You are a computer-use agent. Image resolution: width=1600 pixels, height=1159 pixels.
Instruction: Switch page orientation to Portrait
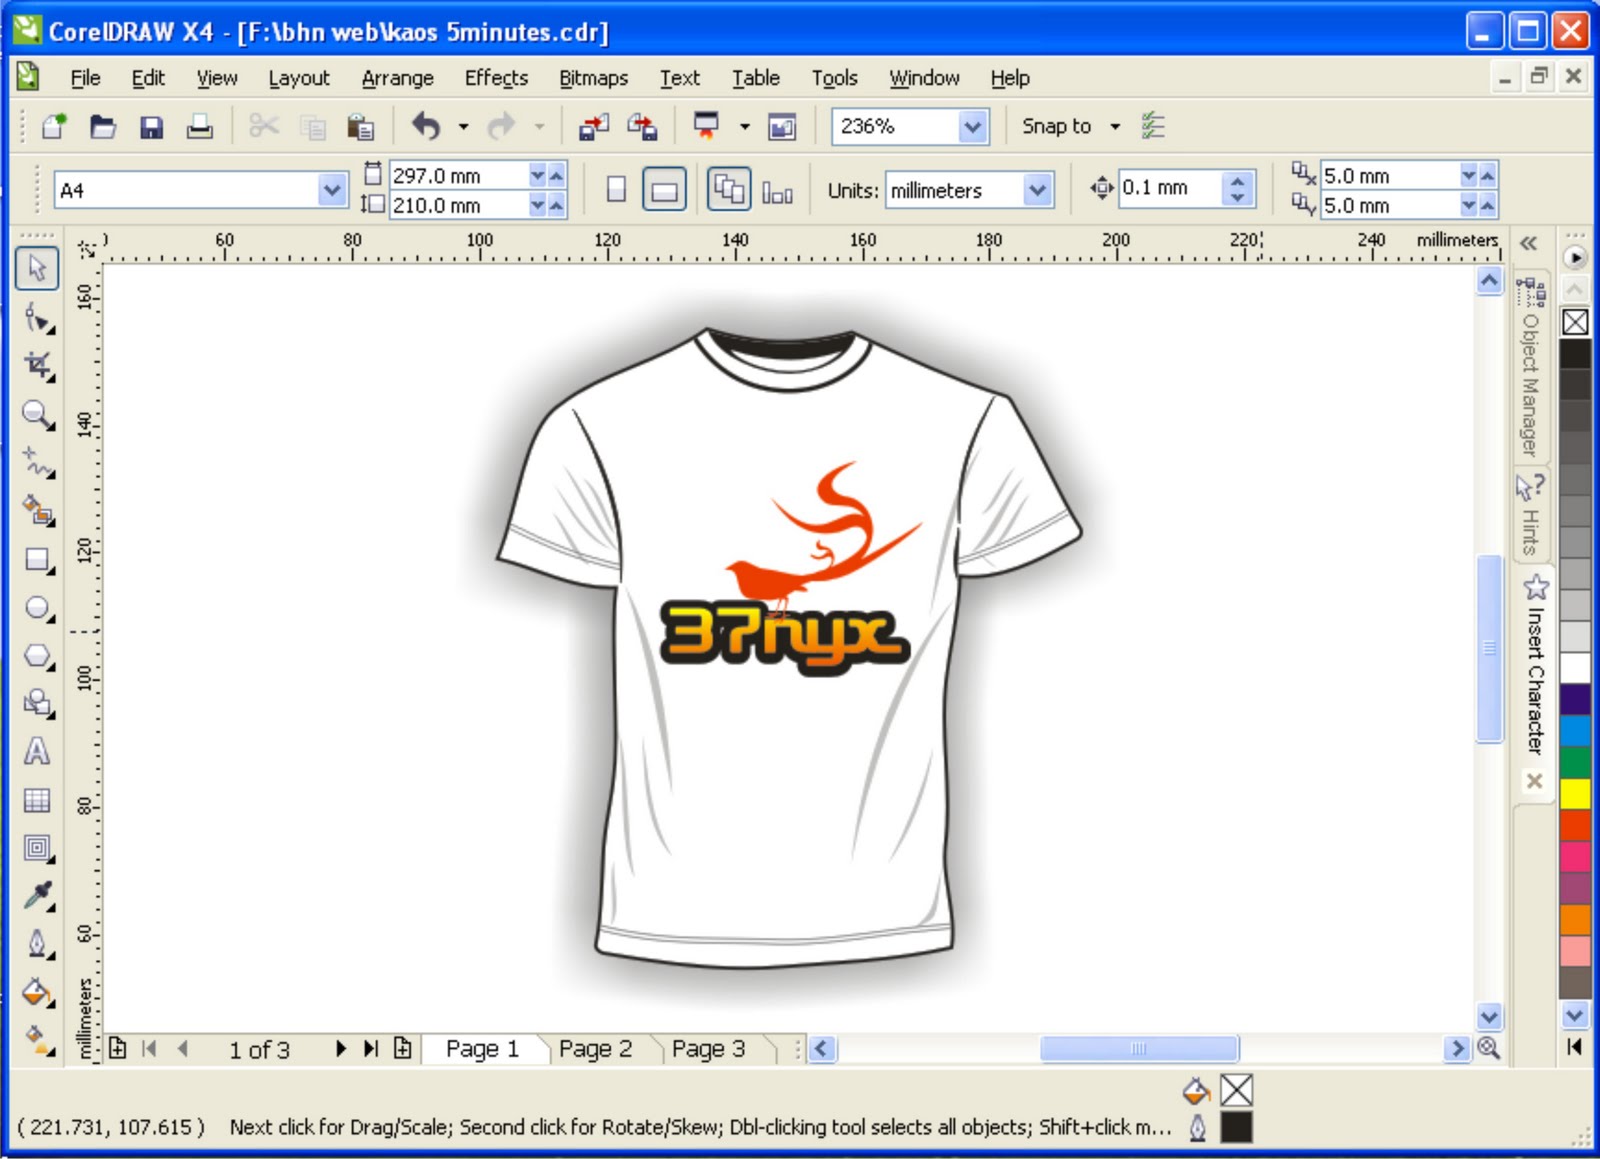[617, 189]
